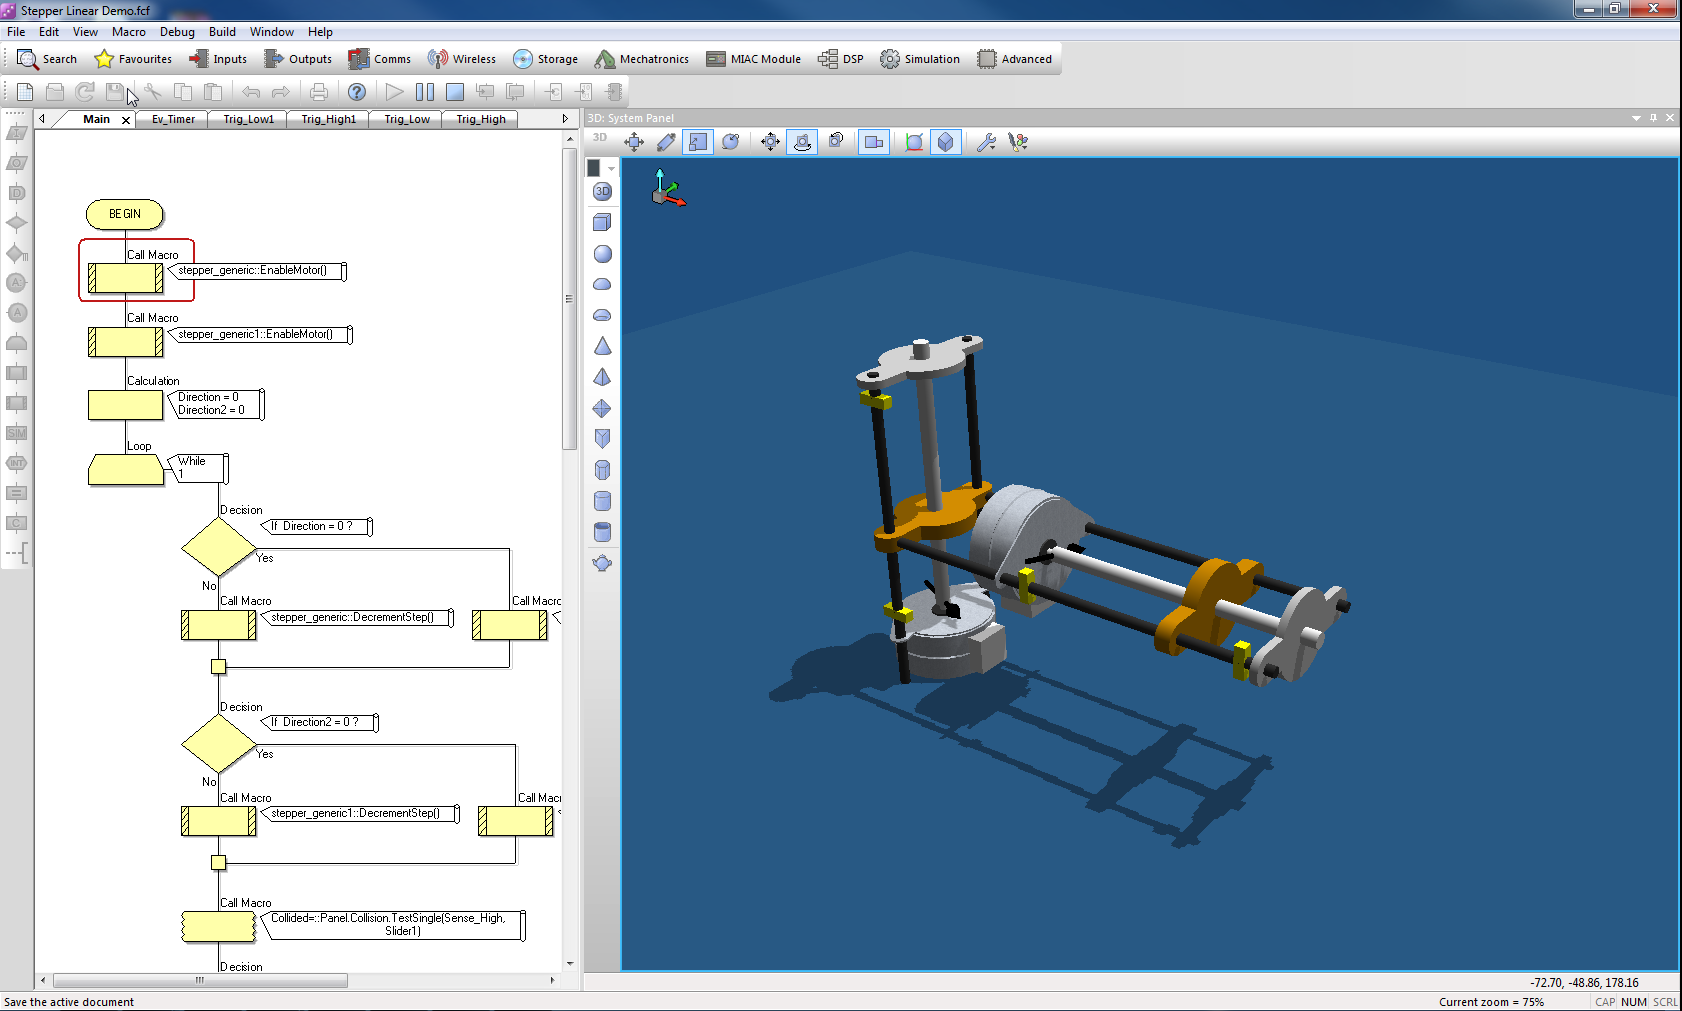Switch to the Trig_High tab
The height and width of the screenshot is (1011, 1682).
point(481,119)
